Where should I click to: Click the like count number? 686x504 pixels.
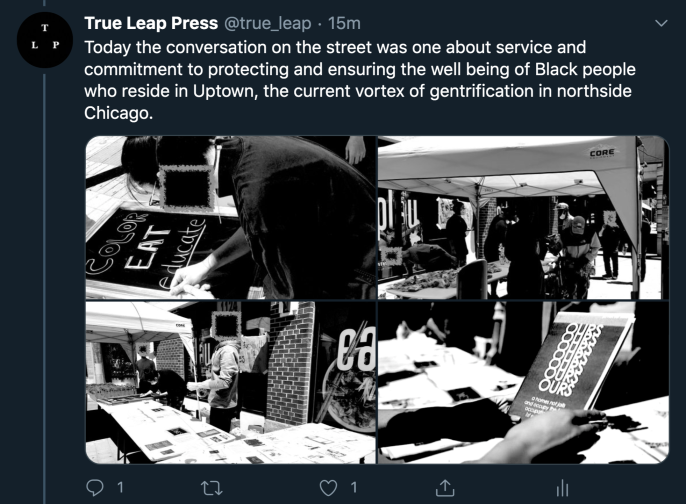354,487
